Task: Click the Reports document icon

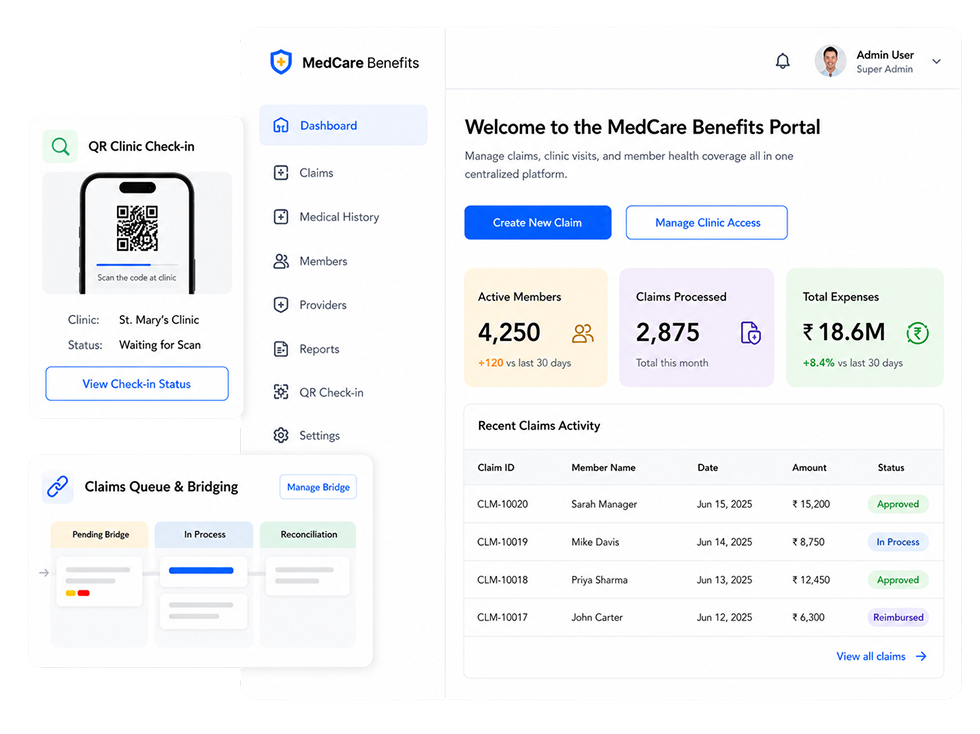Action: [x=281, y=349]
